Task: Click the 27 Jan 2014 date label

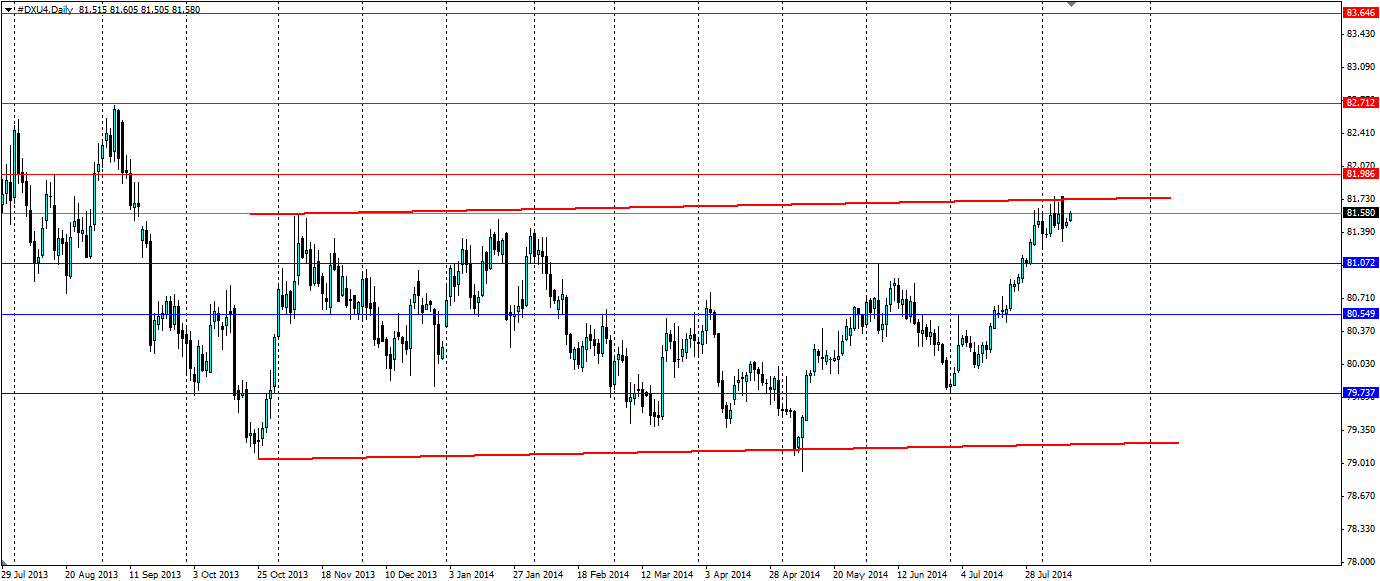Action: pyautogui.click(x=539, y=575)
